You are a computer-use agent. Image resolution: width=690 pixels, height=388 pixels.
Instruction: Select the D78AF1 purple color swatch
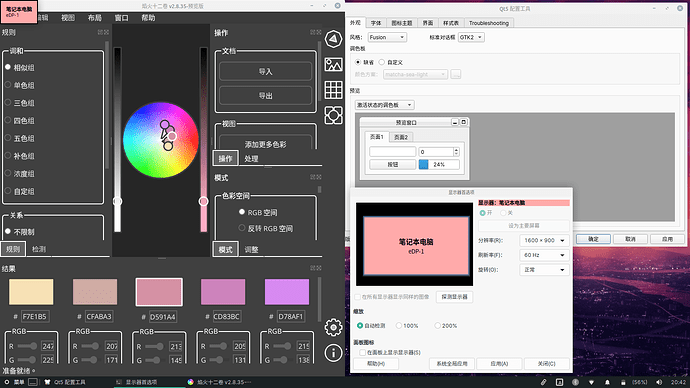[287, 292]
